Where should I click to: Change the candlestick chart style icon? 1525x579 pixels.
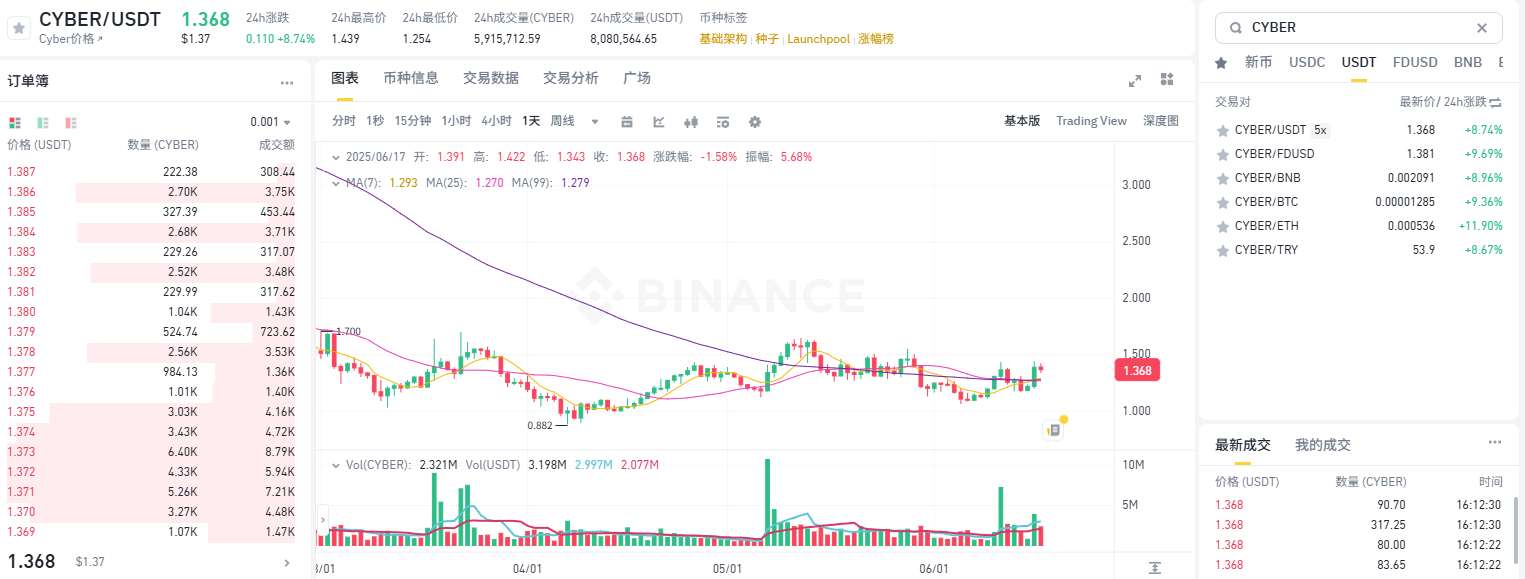(x=690, y=122)
